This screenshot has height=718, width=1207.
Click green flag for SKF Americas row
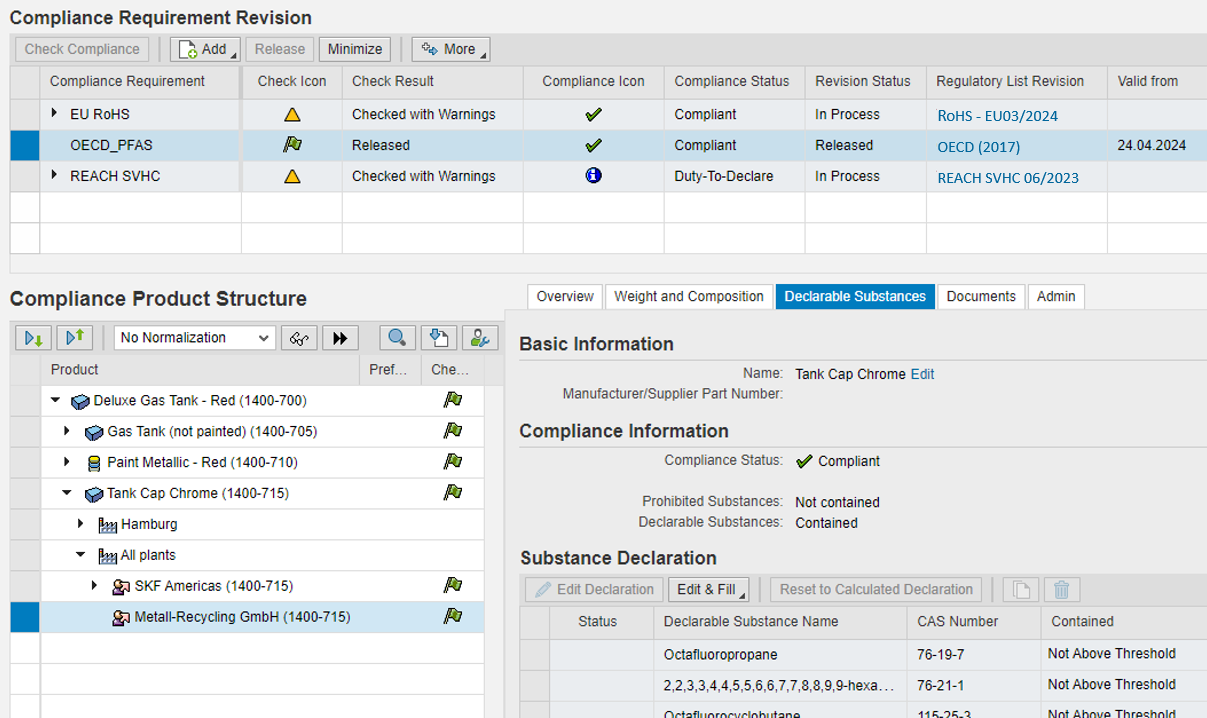[453, 586]
